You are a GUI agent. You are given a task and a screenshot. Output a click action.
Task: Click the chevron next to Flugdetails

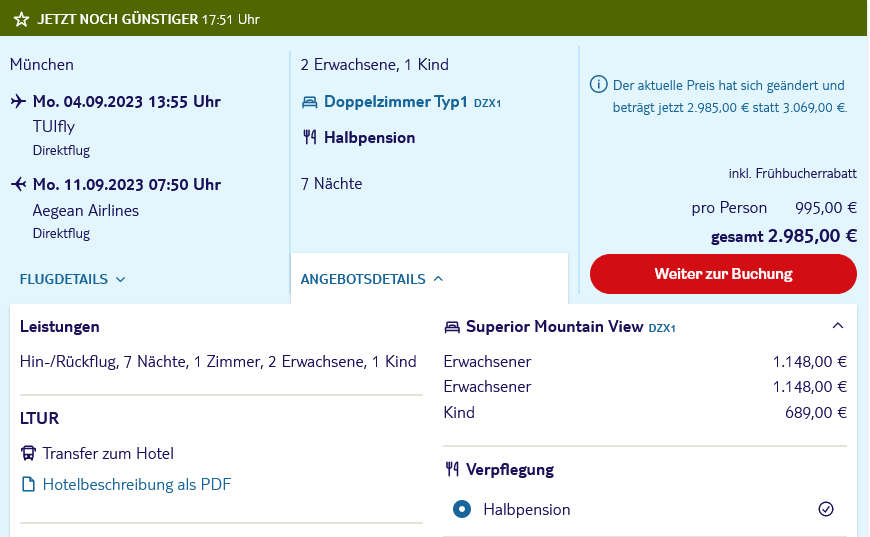[x=120, y=280]
